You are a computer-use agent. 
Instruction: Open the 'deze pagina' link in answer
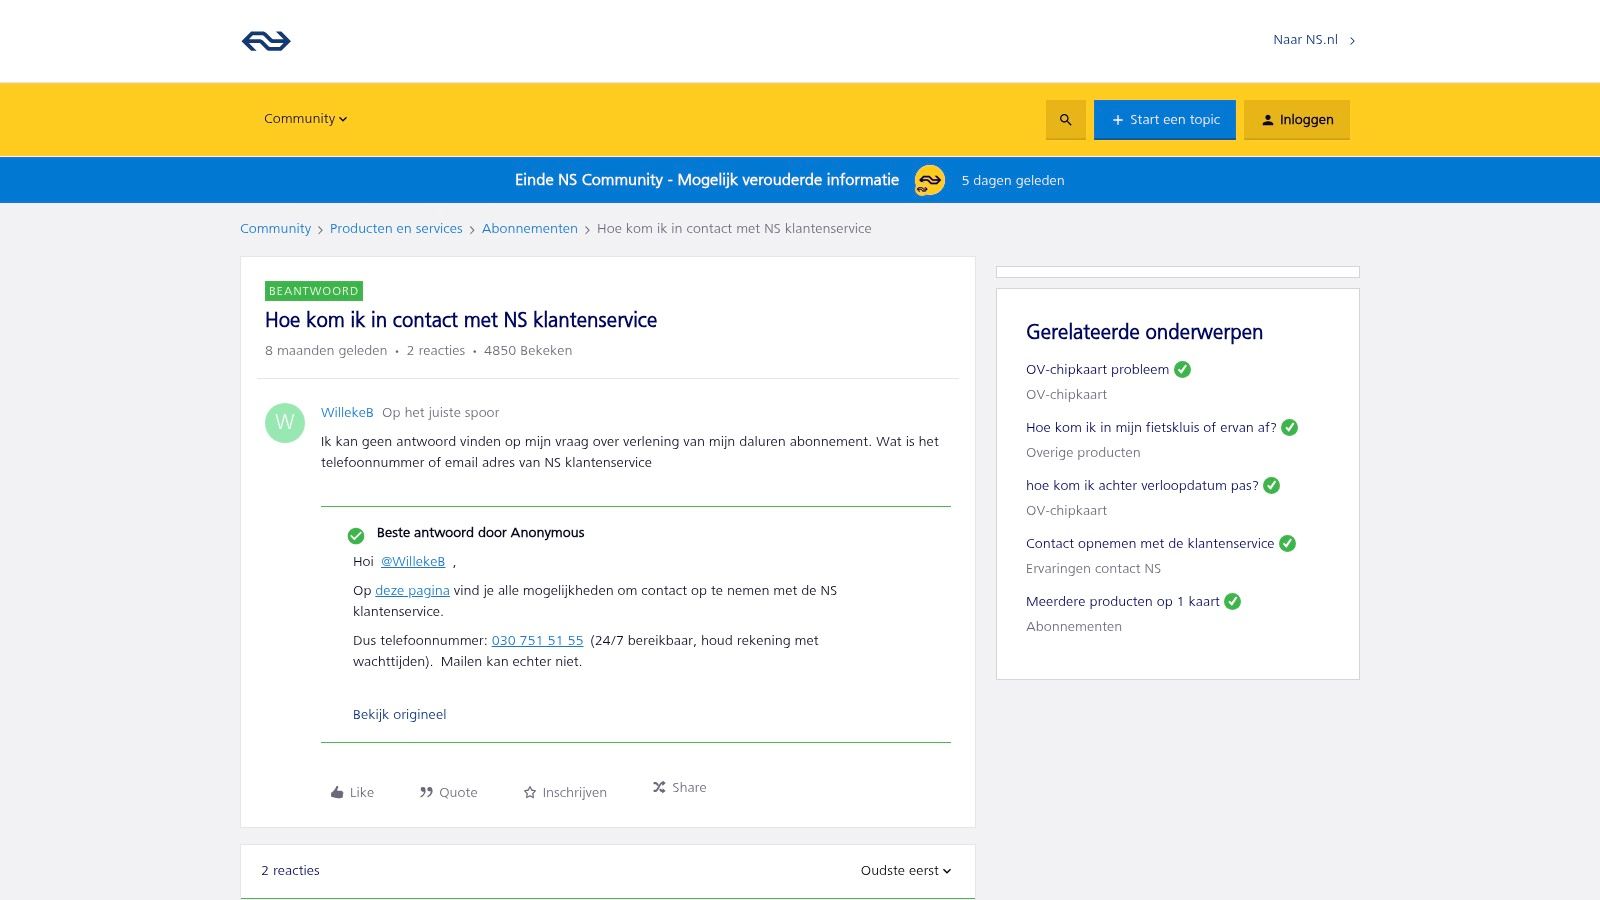[412, 591]
